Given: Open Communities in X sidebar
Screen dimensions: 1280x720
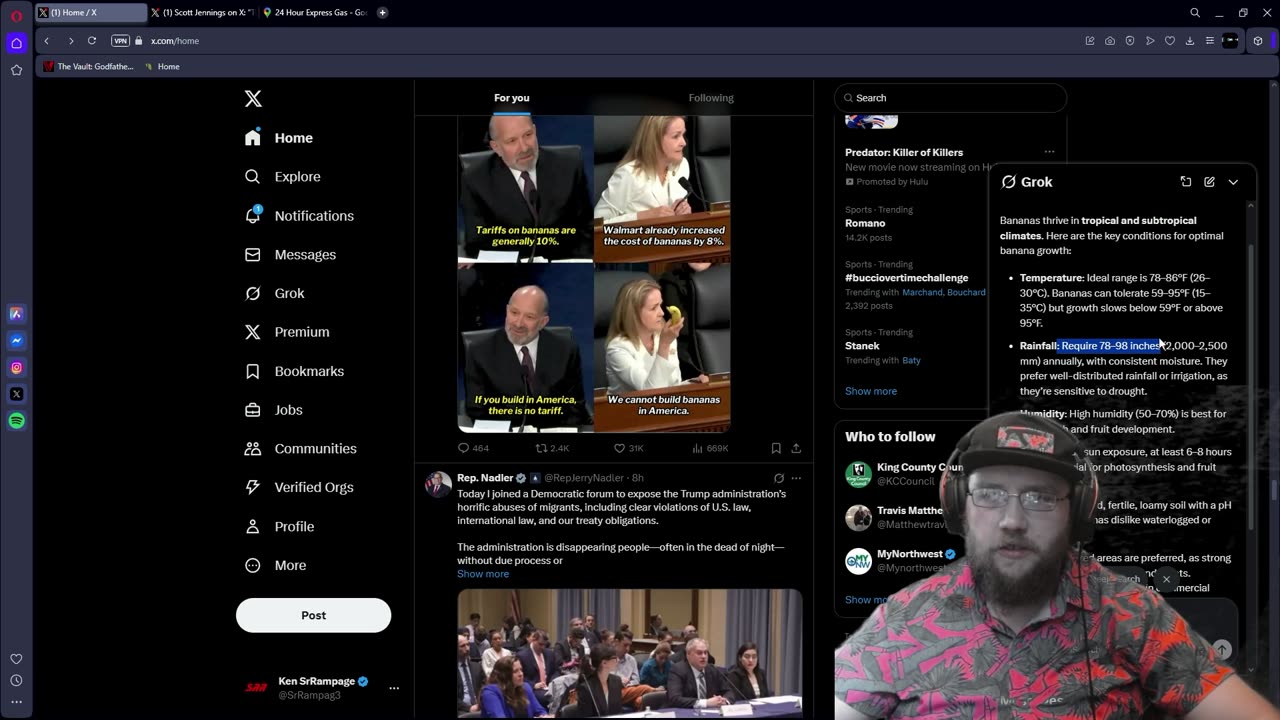Looking at the screenshot, I should click(301, 449).
